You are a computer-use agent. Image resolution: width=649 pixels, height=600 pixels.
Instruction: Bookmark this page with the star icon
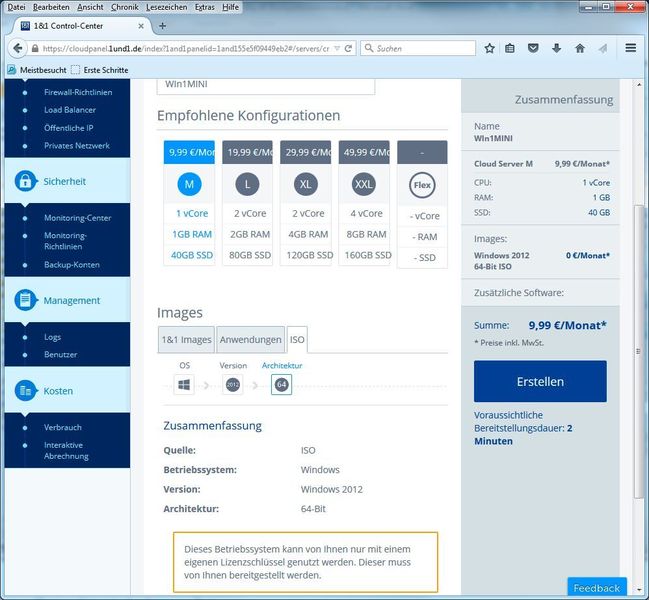489,48
